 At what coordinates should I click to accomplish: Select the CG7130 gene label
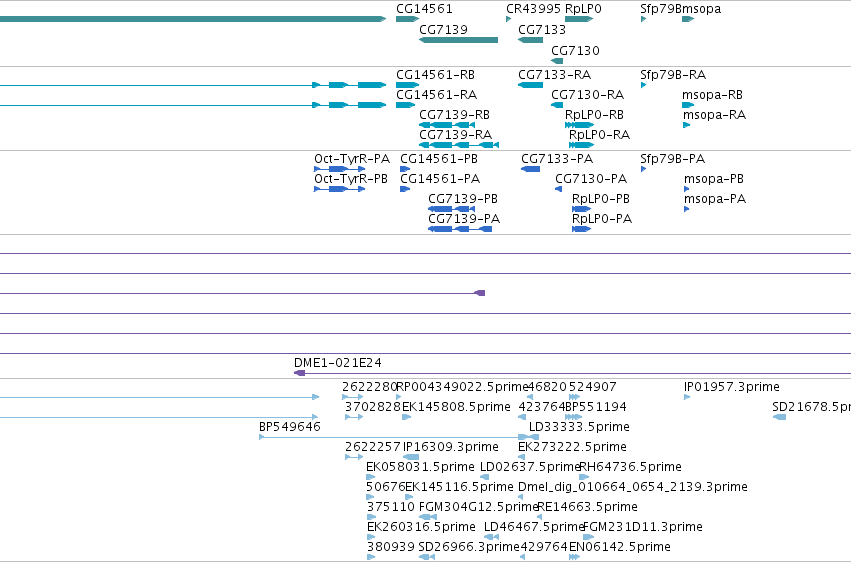tap(575, 51)
